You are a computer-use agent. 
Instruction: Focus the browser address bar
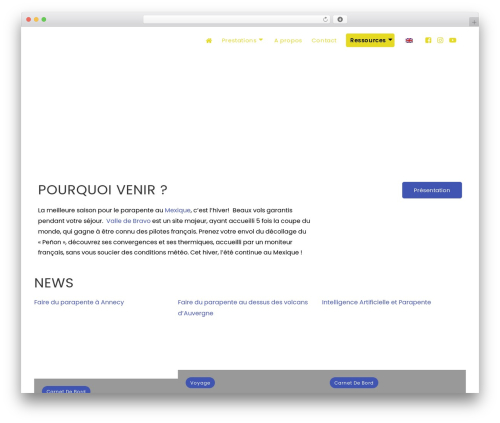[x=237, y=20]
